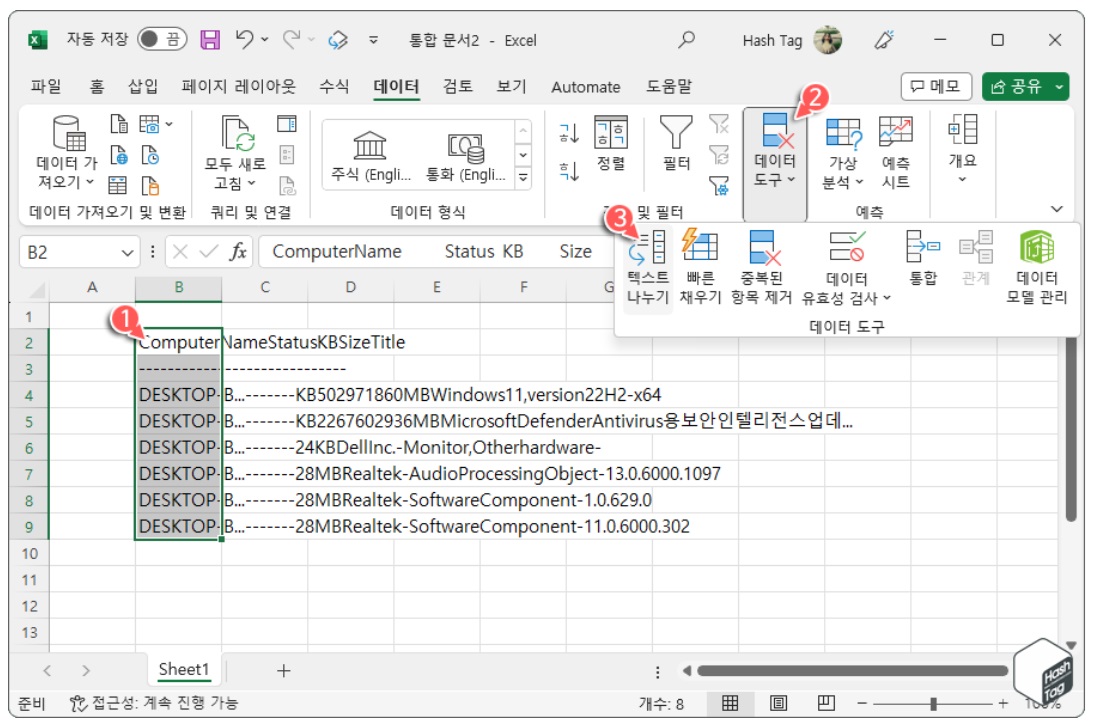Click the Redo arrow icon

tap(291, 39)
